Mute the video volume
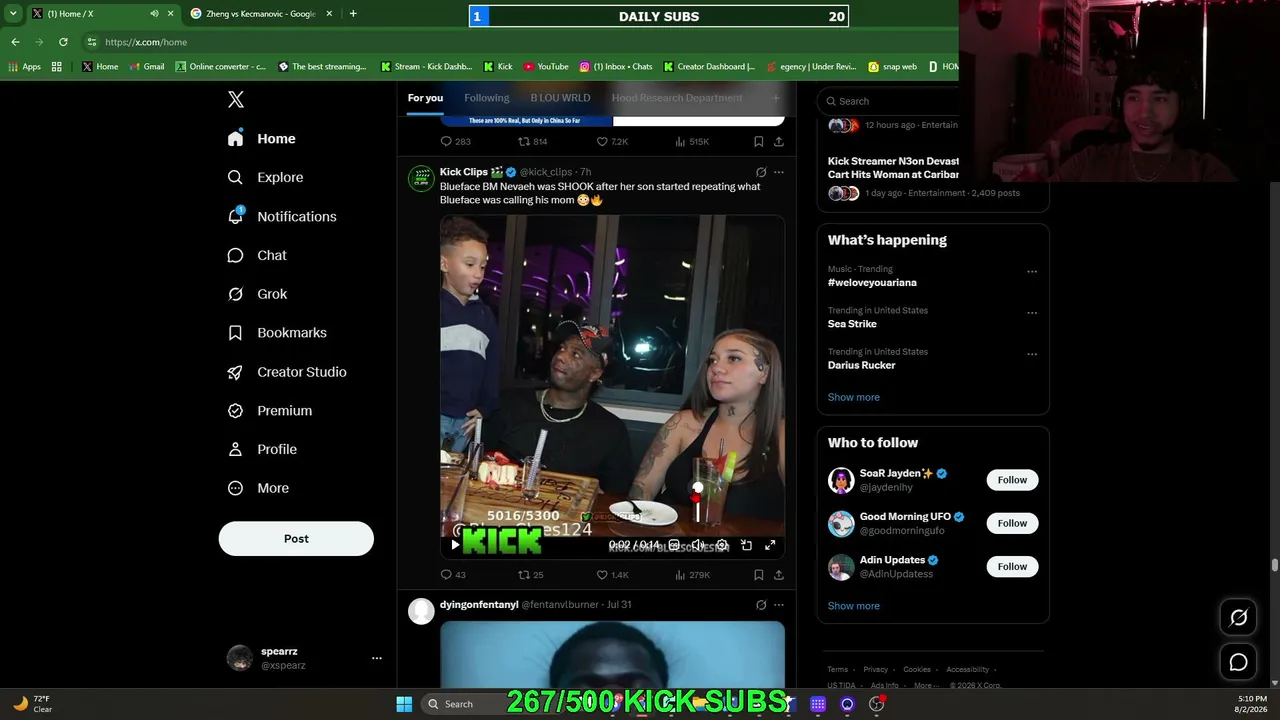 (698, 545)
